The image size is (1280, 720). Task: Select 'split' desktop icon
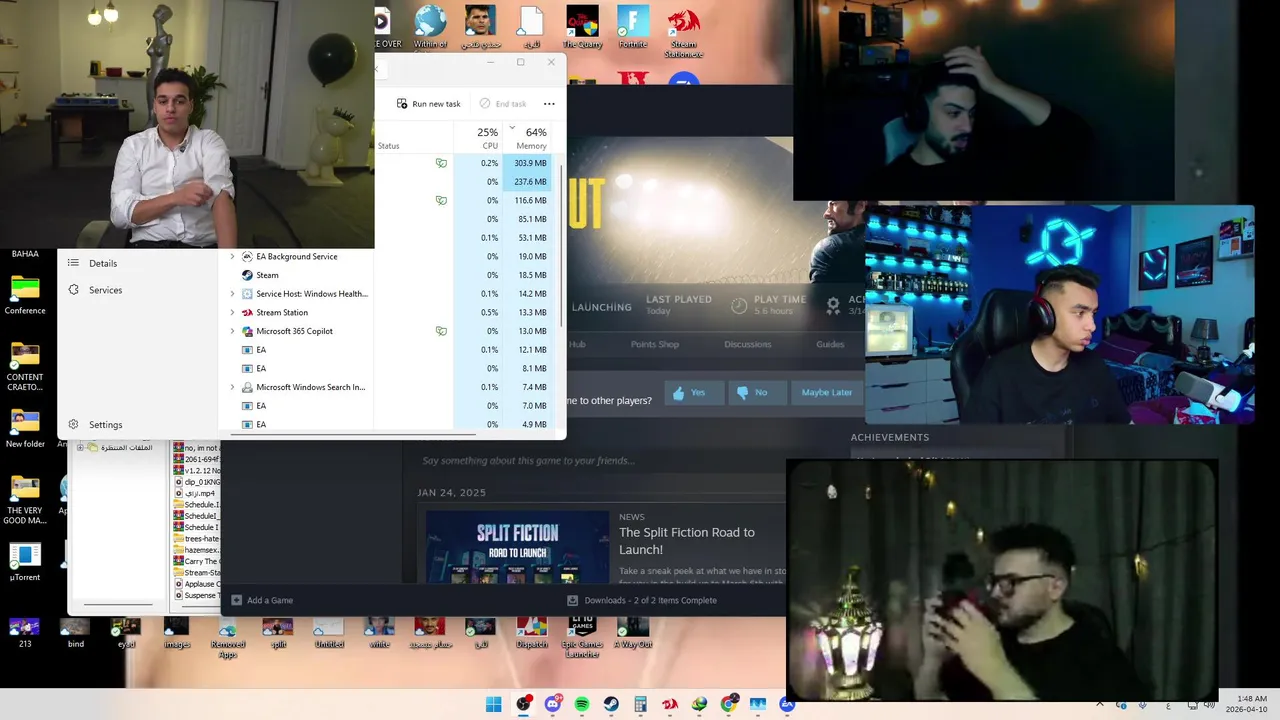coord(278,632)
